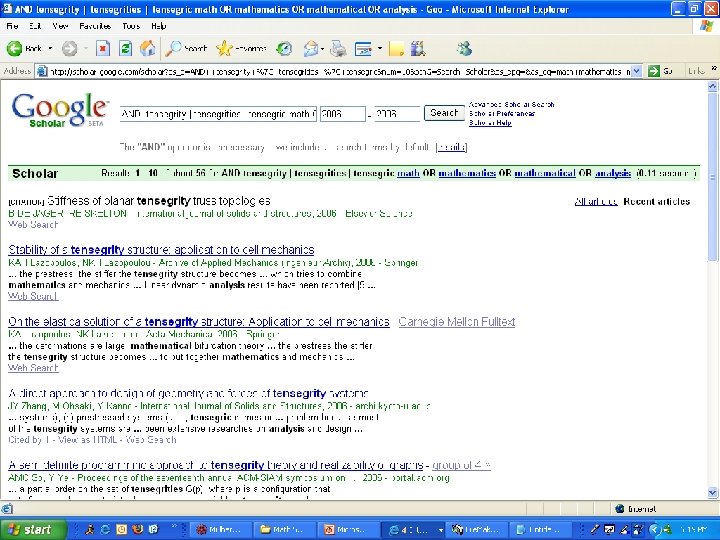Click the page scrollbar up arrow
Viewport: 720px width, 540px height.
click(712, 86)
